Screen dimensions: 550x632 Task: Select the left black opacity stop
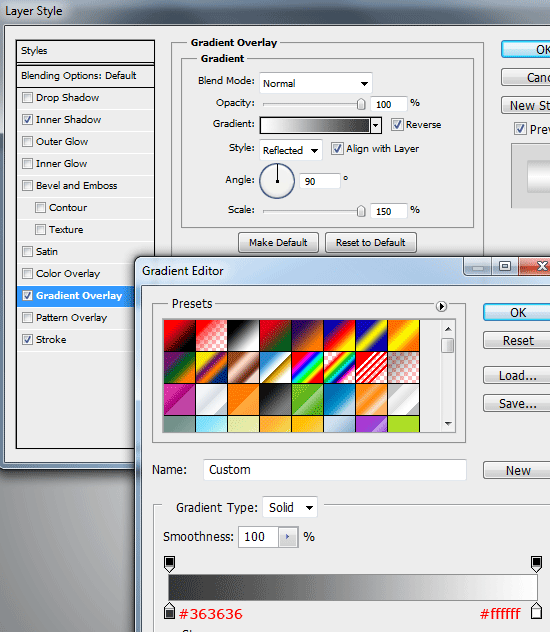170,563
